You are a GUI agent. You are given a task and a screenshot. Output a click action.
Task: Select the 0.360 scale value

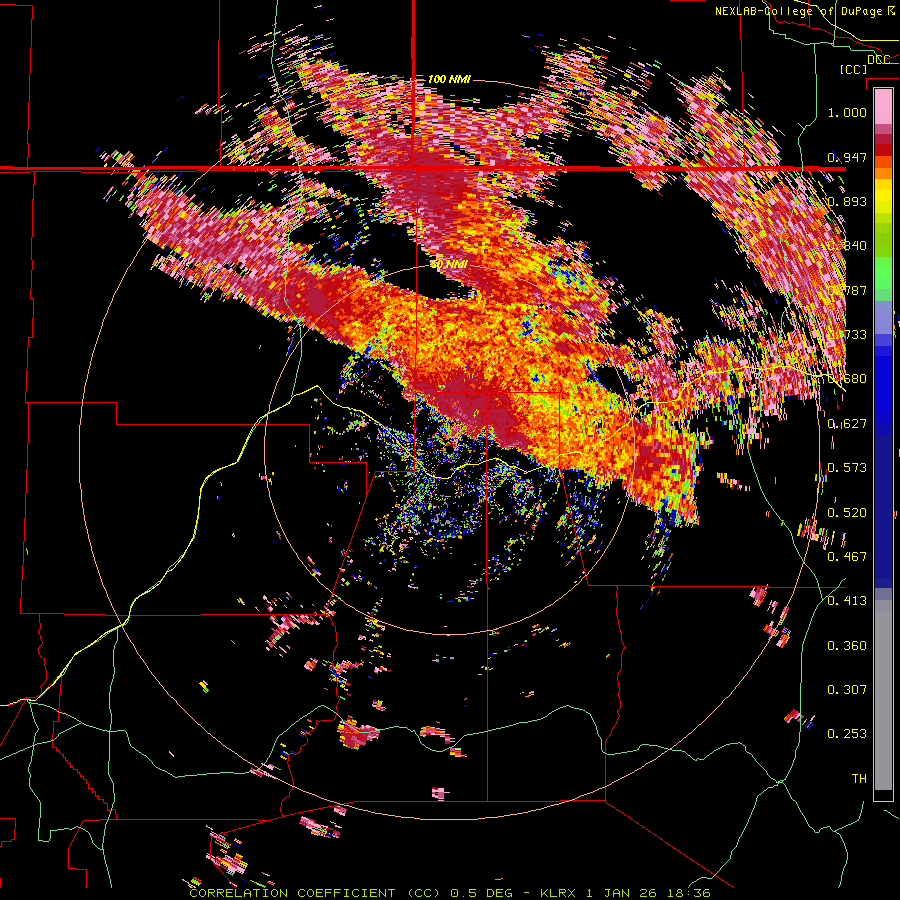(x=847, y=646)
